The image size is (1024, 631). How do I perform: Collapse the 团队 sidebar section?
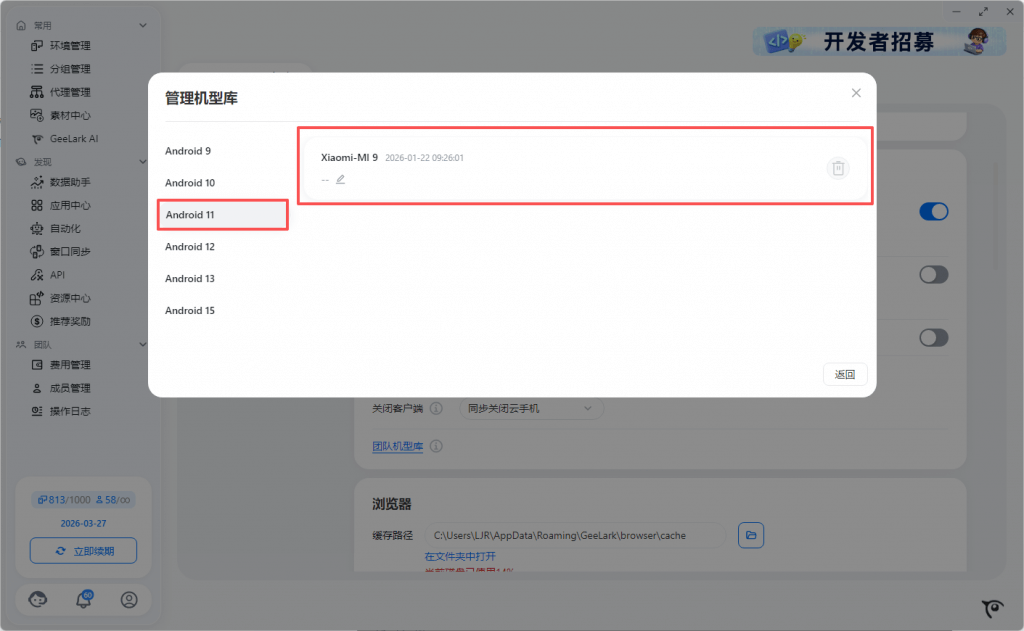tap(143, 344)
